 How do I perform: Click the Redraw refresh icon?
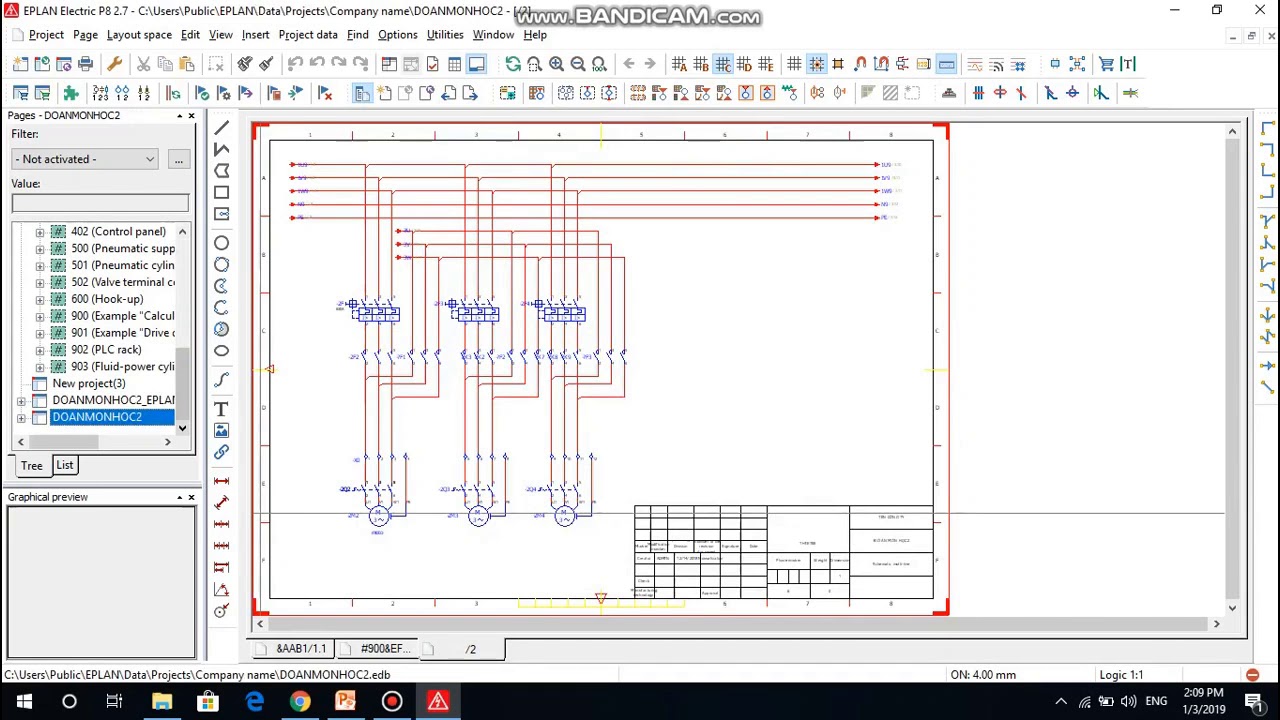(x=512, y=64)
